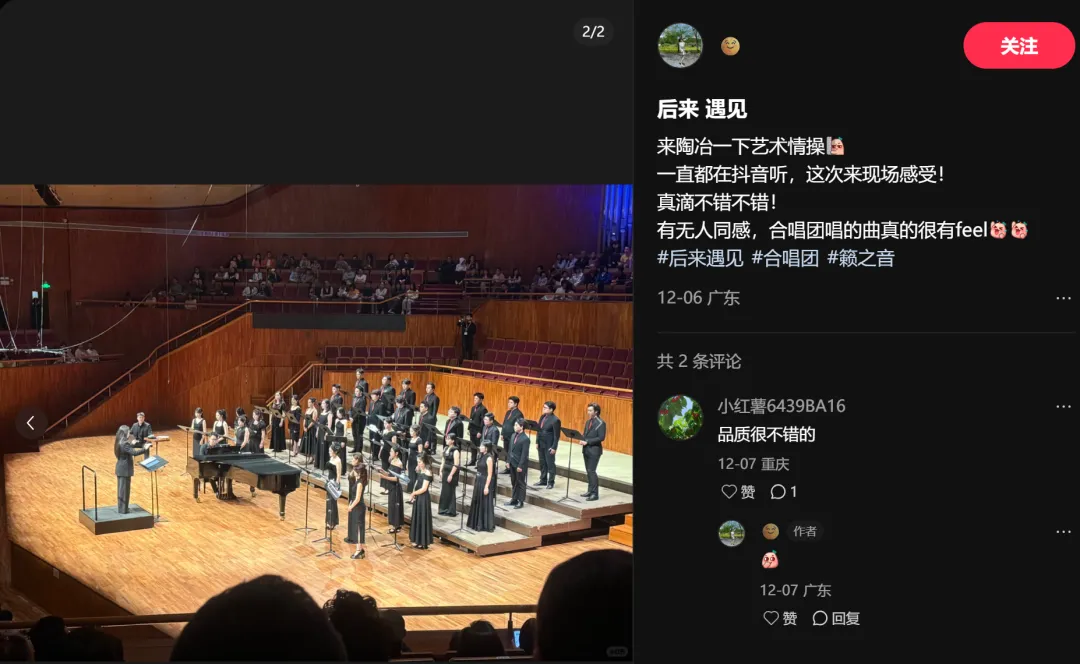Reply to author's comment with 回复
The image size is (1080, 664).
tap(836, 618)
